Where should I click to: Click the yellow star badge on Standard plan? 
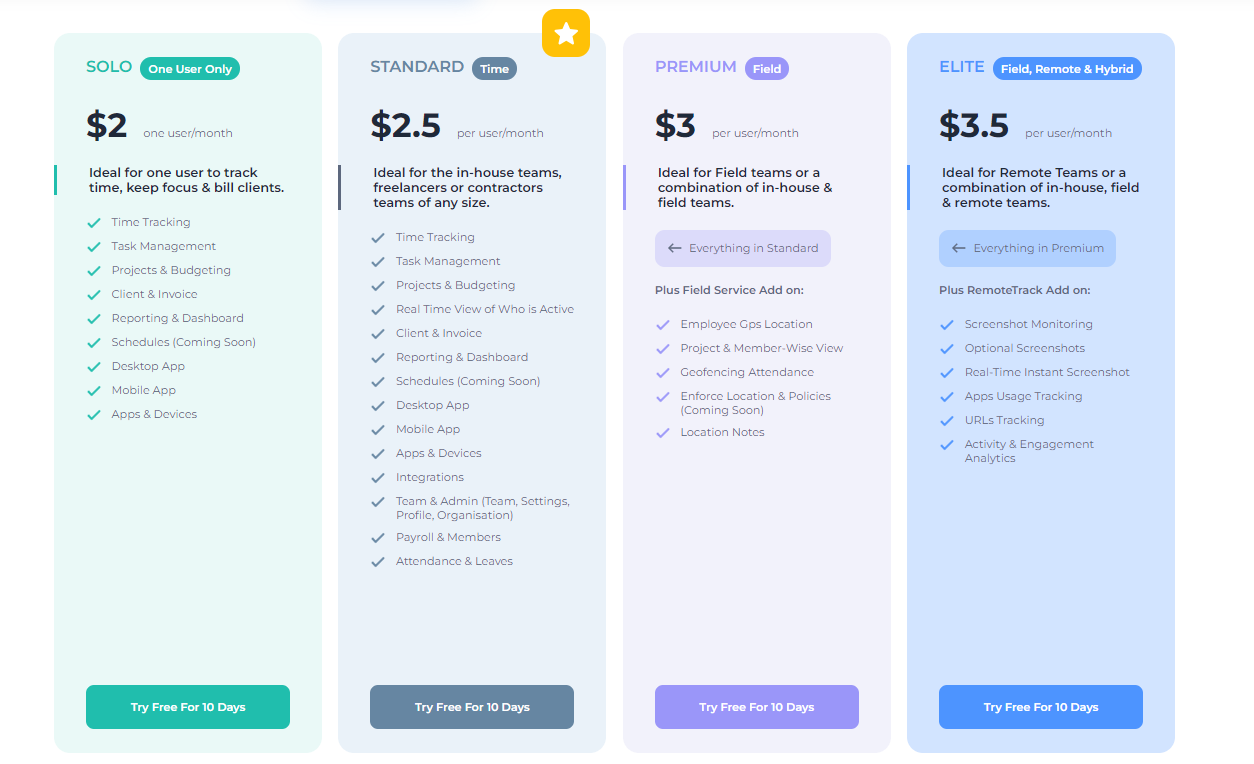pyautogui.click(x=566, y=33)
